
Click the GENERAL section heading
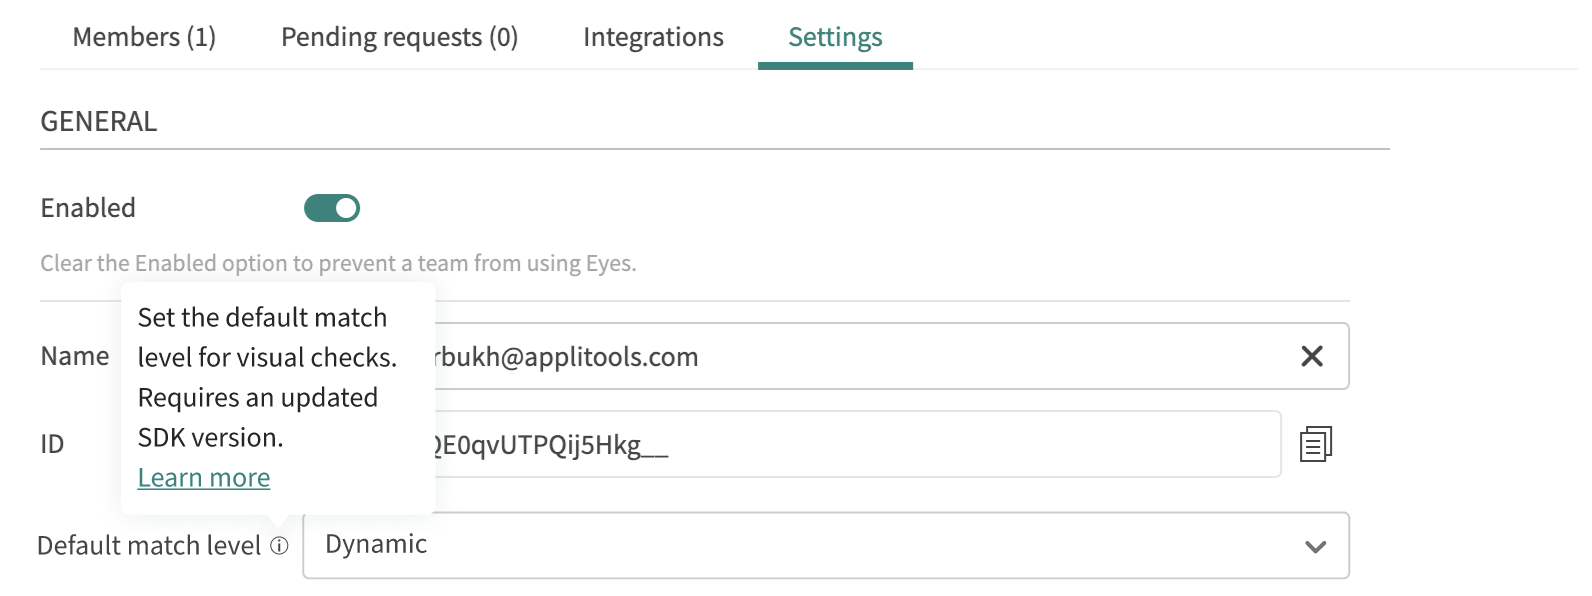click(x=99, y=122)
